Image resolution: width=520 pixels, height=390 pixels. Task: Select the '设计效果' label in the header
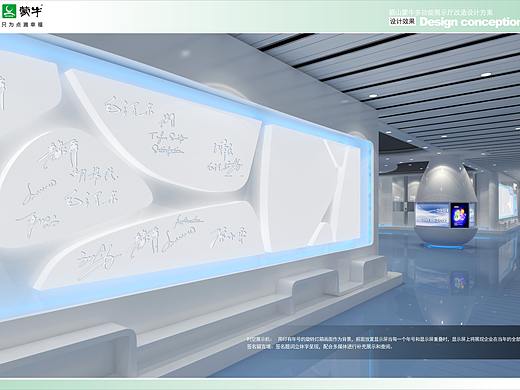[402, 21]
